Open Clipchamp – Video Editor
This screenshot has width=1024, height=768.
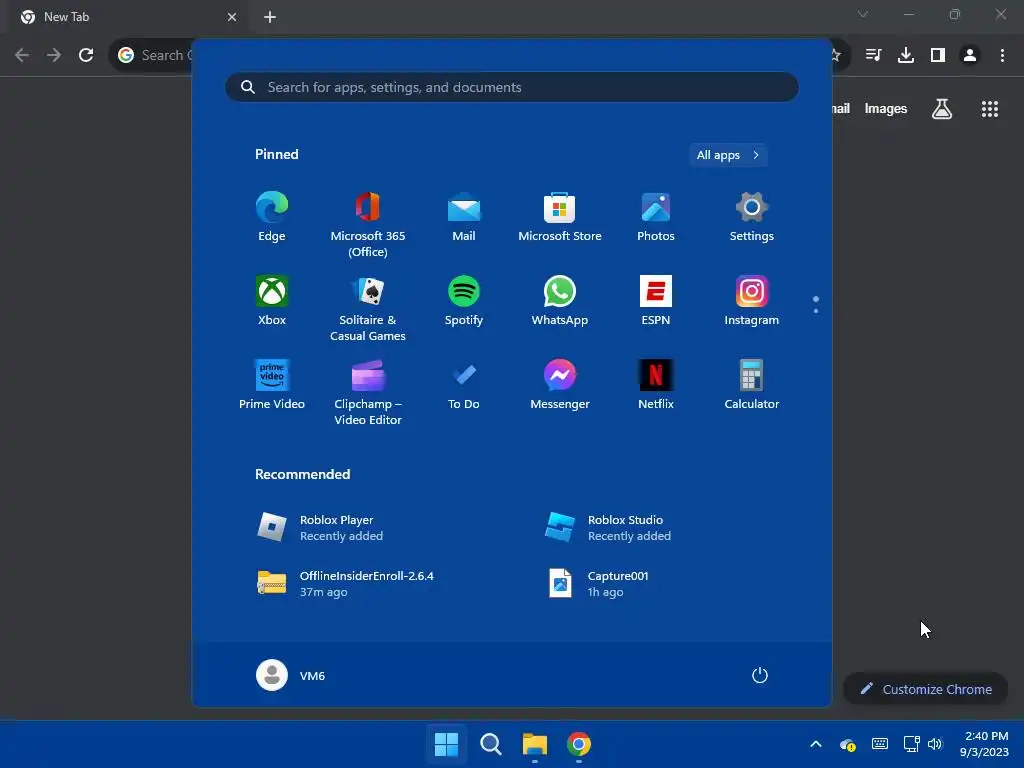point(368,393)
